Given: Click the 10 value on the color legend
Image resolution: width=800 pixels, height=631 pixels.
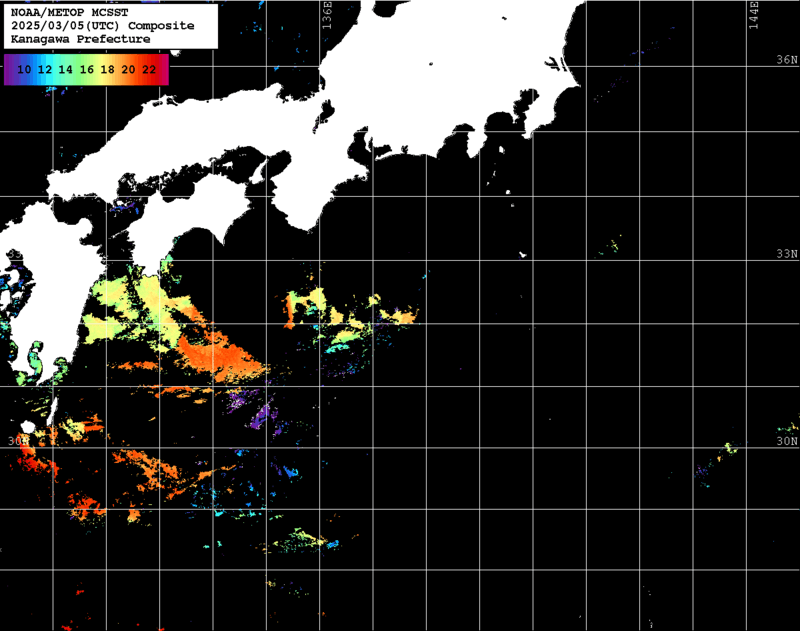Looking at the screenshot, I should [x=24, y=69].
